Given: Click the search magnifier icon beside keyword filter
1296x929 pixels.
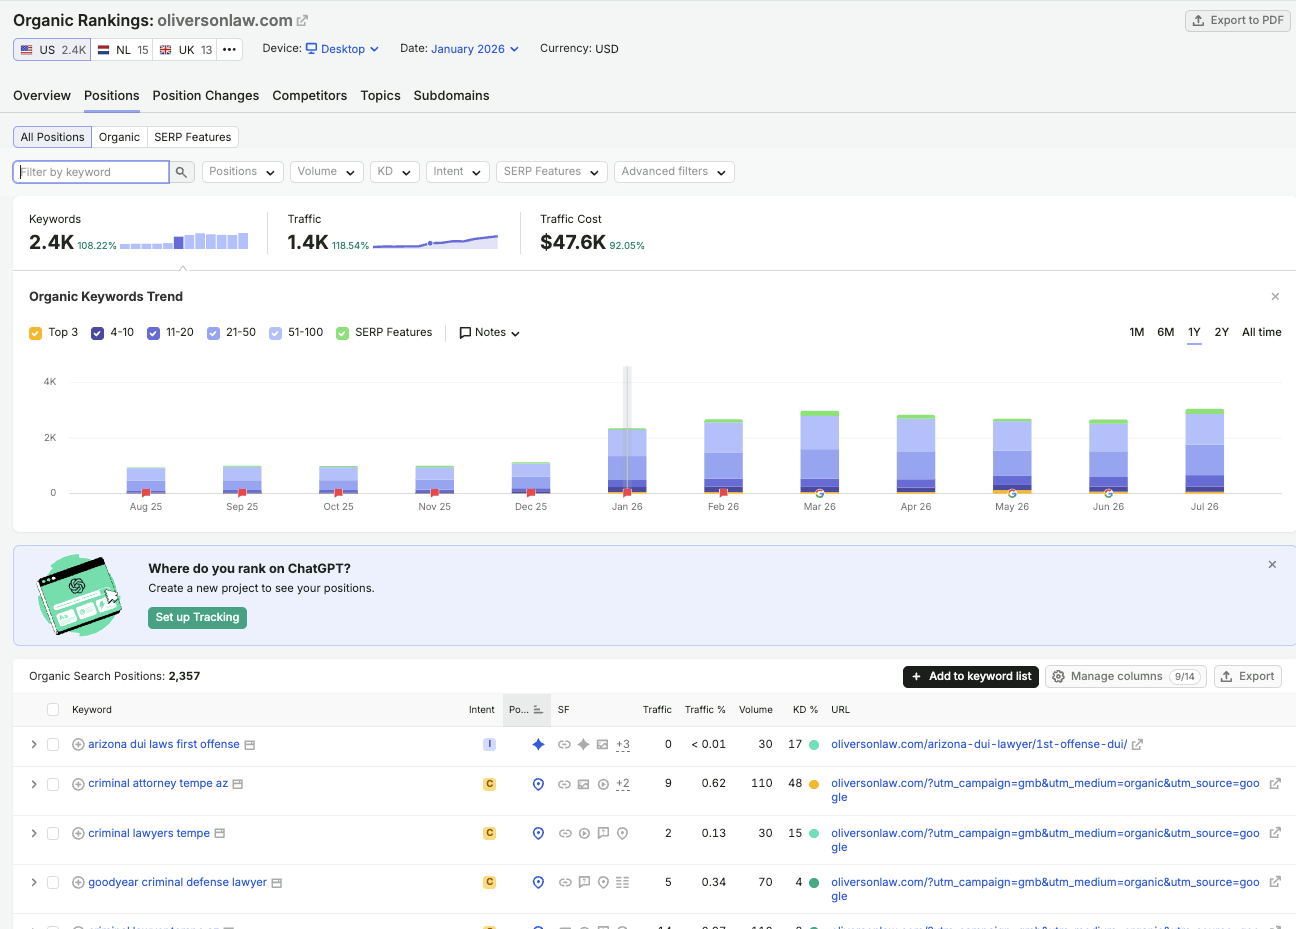Looking at the screenshot, I should coord(181,172).
